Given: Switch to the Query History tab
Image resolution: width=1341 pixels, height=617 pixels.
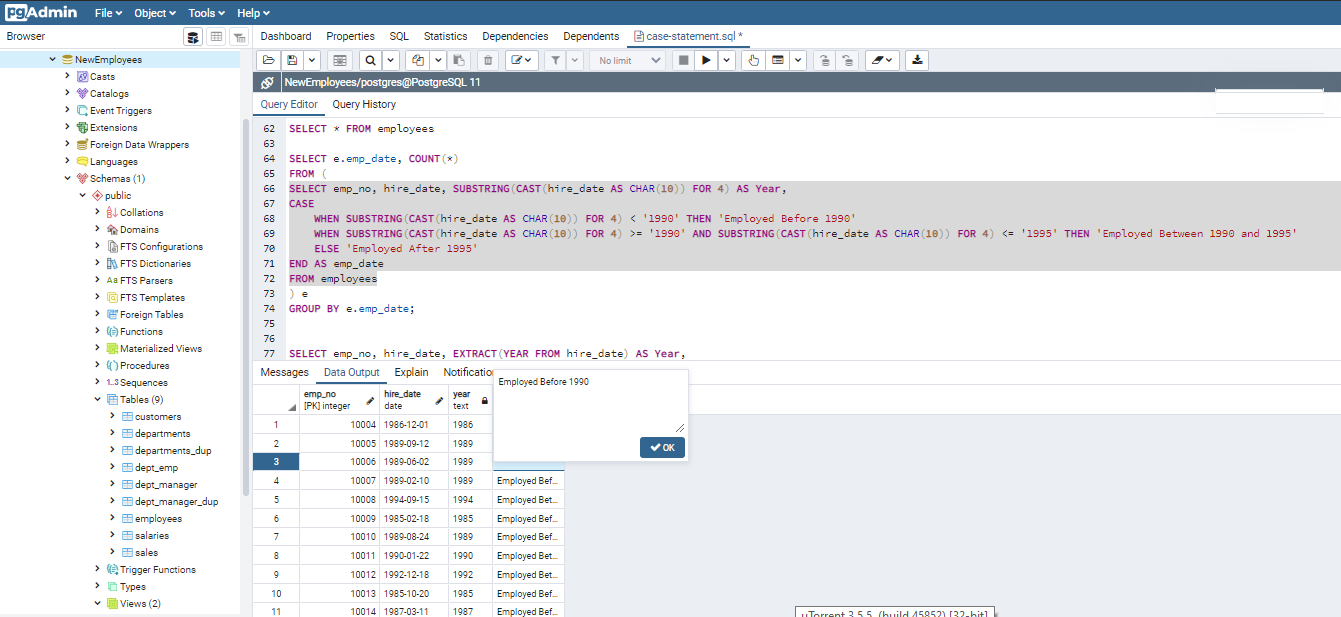Looking at the screenshot, I should [x=364, y=104].
